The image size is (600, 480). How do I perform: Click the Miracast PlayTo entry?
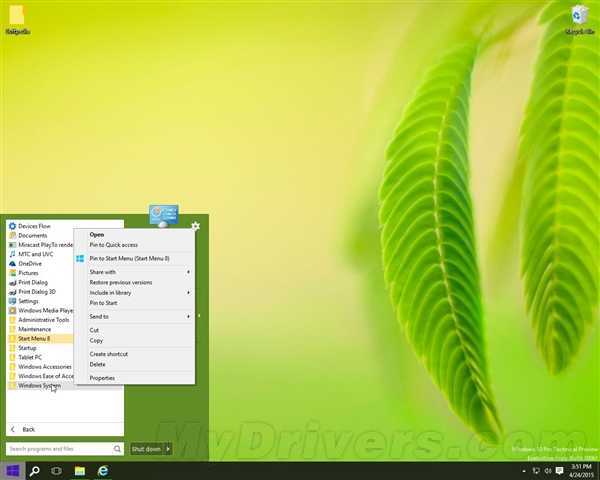pos(40,245)
